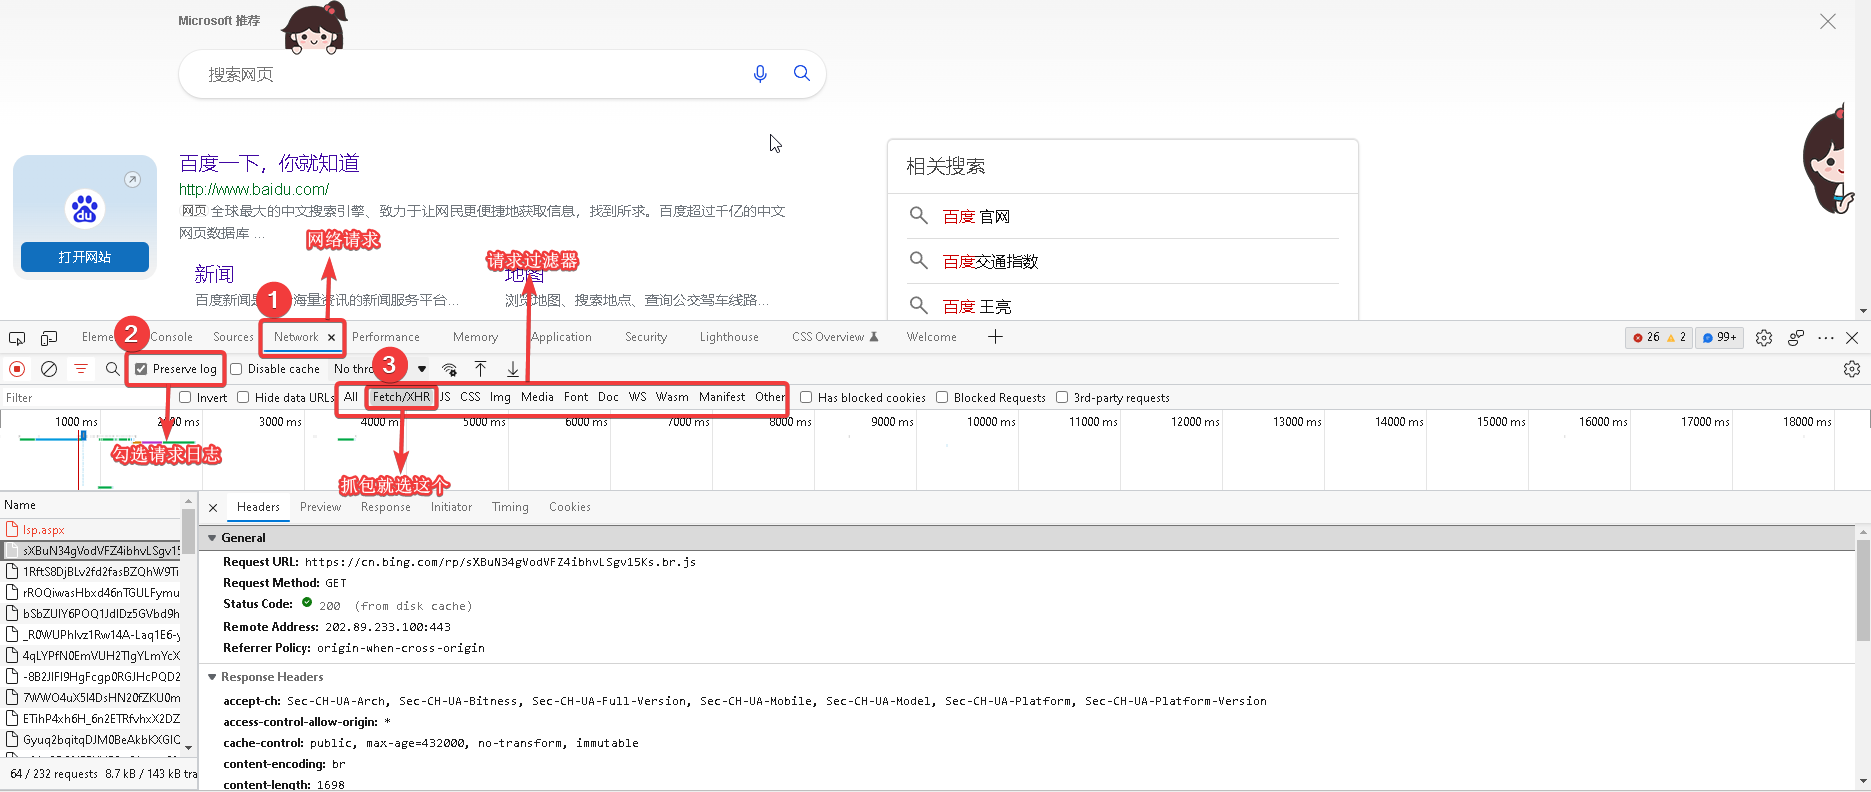The image size is (1871, 792).
Task: Click related search 百度 王亮
Action: 977,306
